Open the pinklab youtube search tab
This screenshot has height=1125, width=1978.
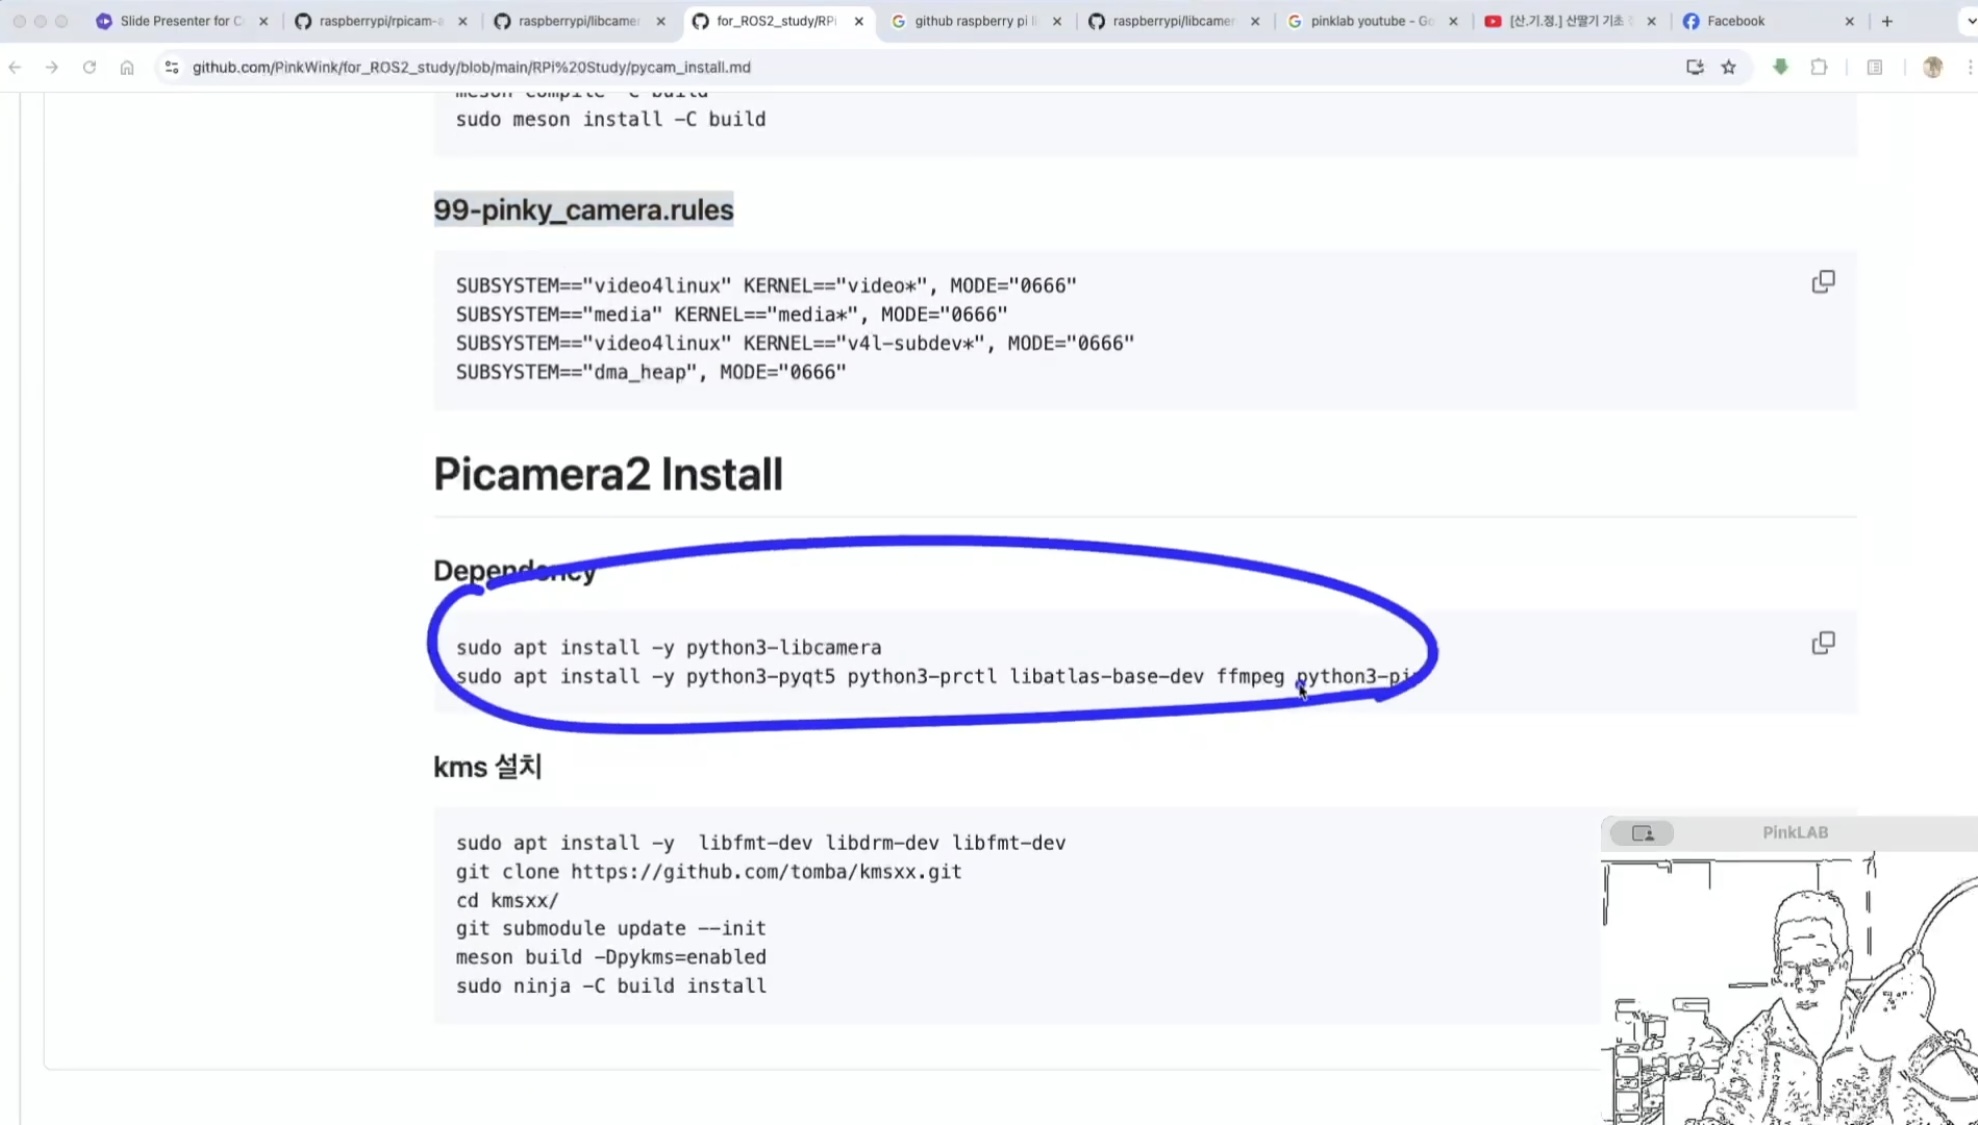pyautogui.click(x=1370, y=21)
